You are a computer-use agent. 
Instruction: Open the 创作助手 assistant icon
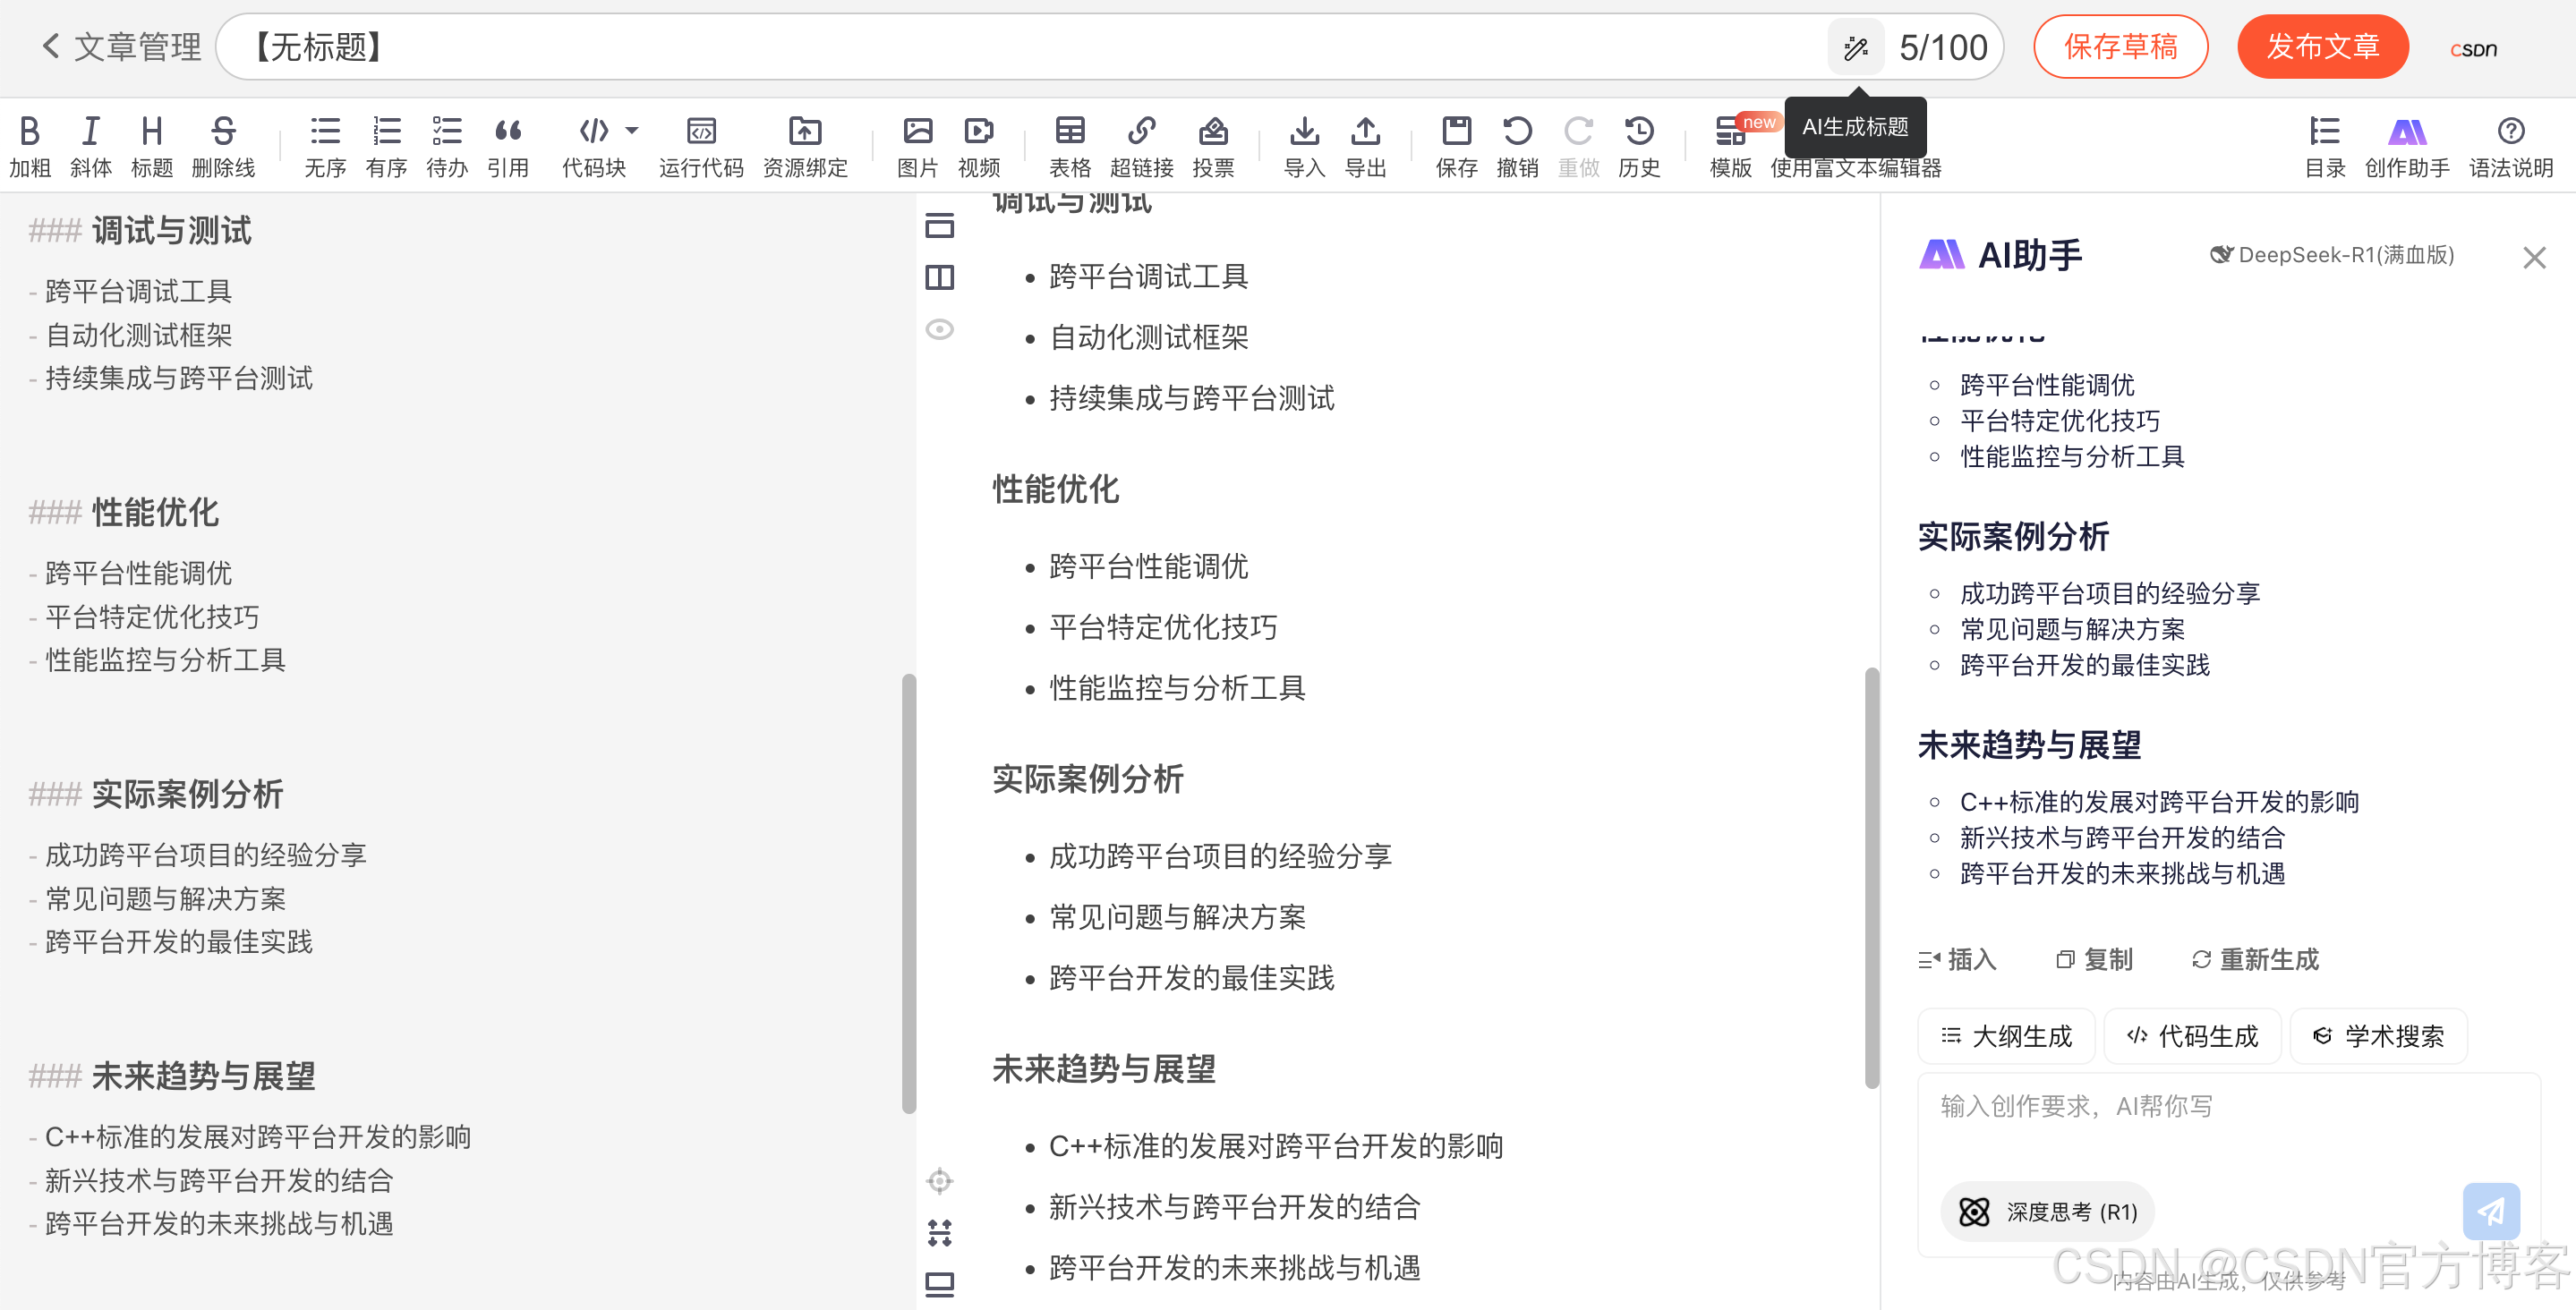pos(2406,132)
